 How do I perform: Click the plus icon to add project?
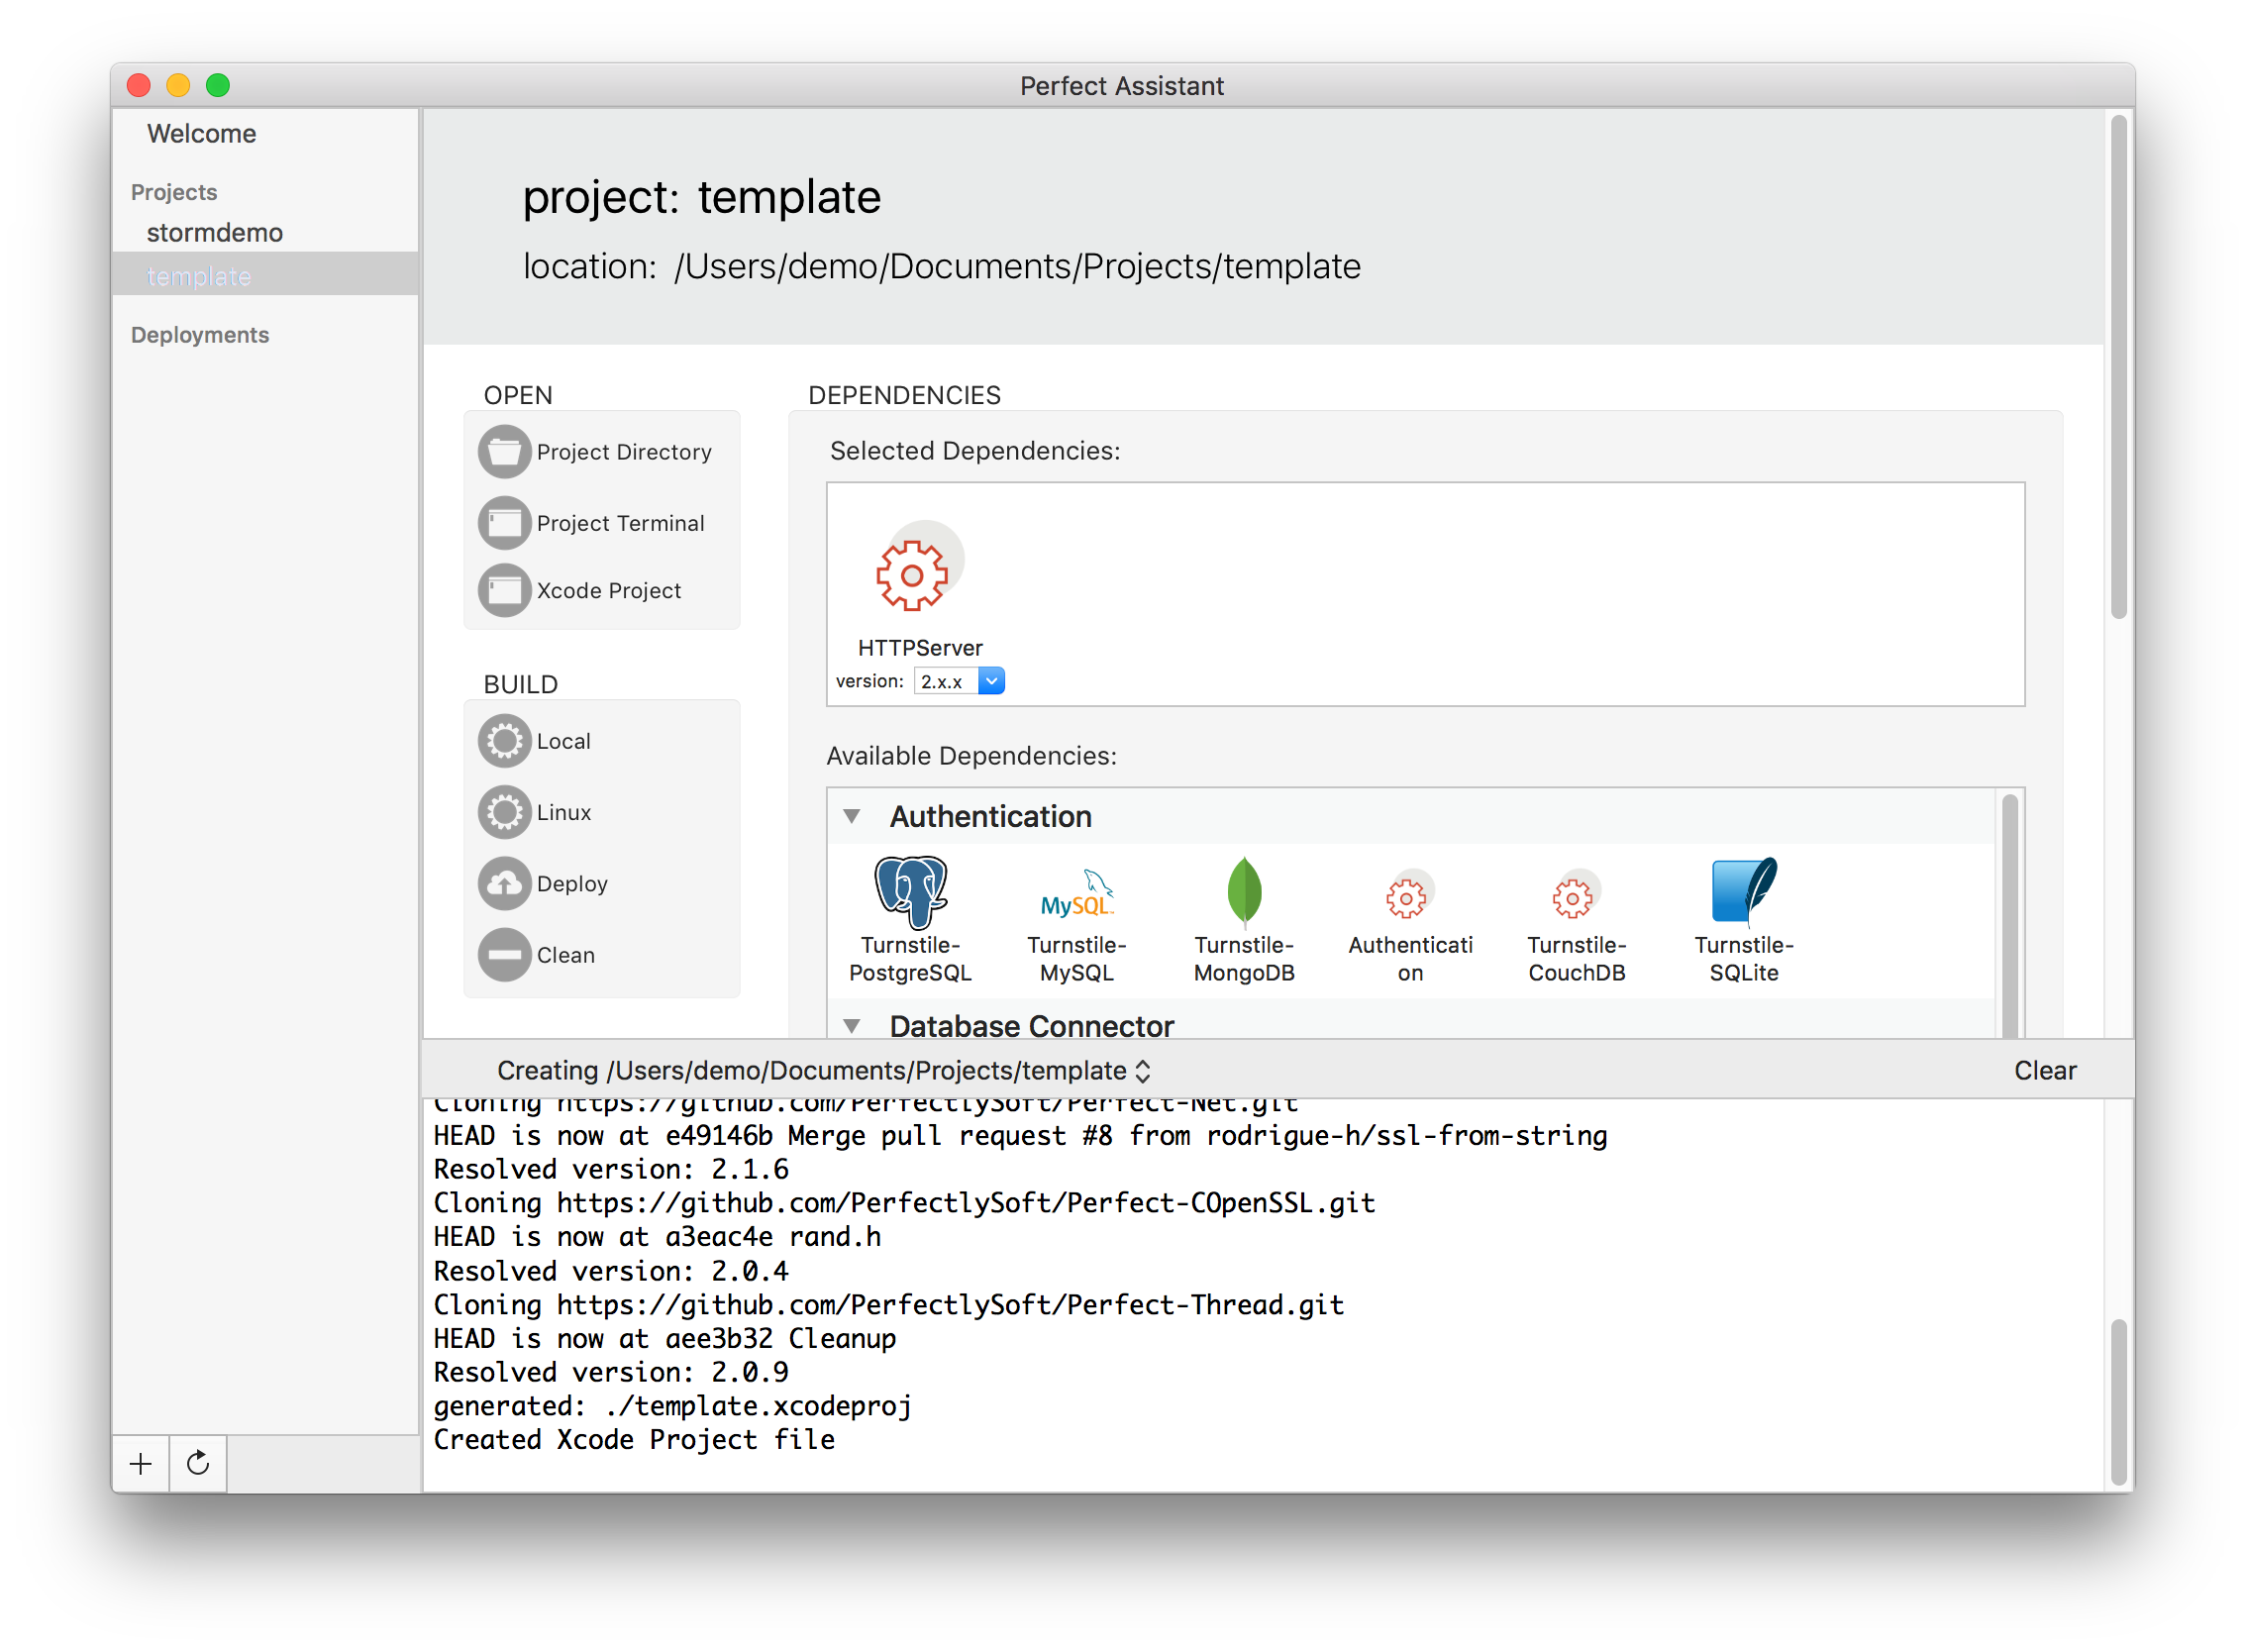click(x=141, y=1465)
